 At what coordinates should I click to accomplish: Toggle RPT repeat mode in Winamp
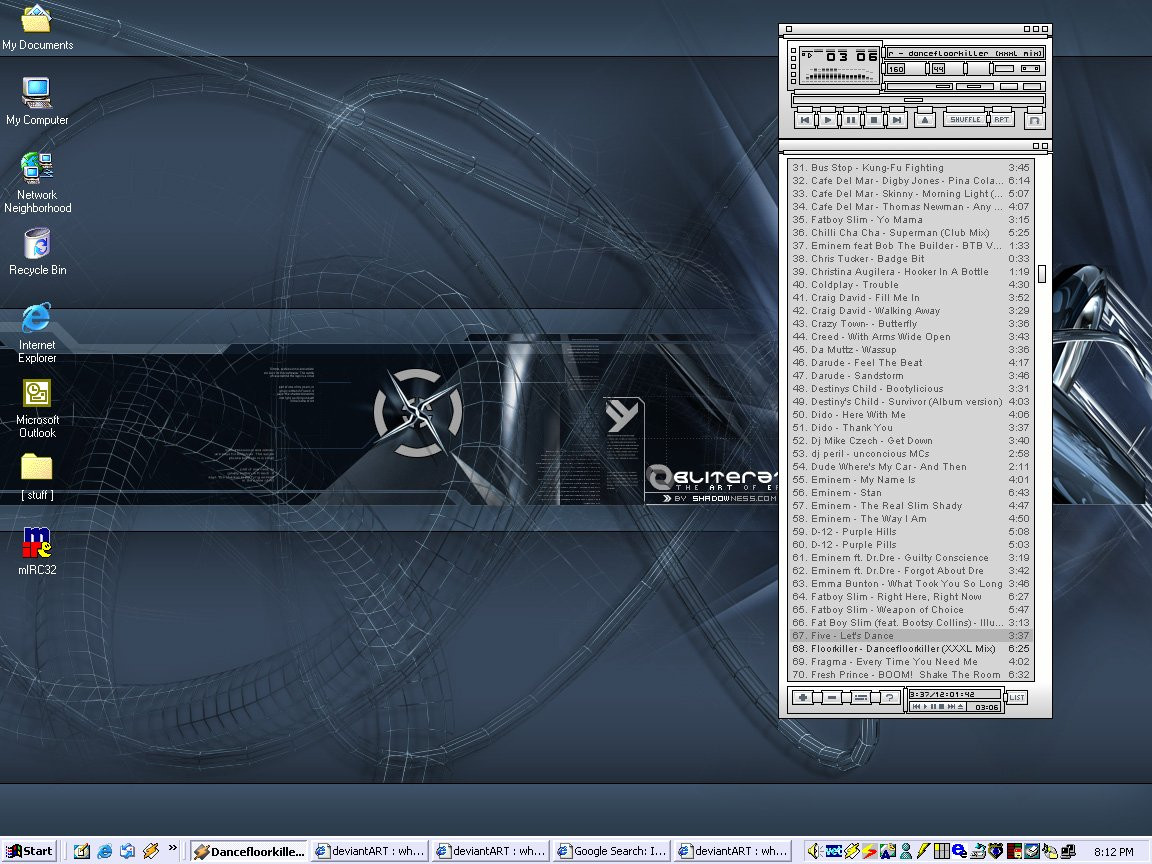(1001, 119)
